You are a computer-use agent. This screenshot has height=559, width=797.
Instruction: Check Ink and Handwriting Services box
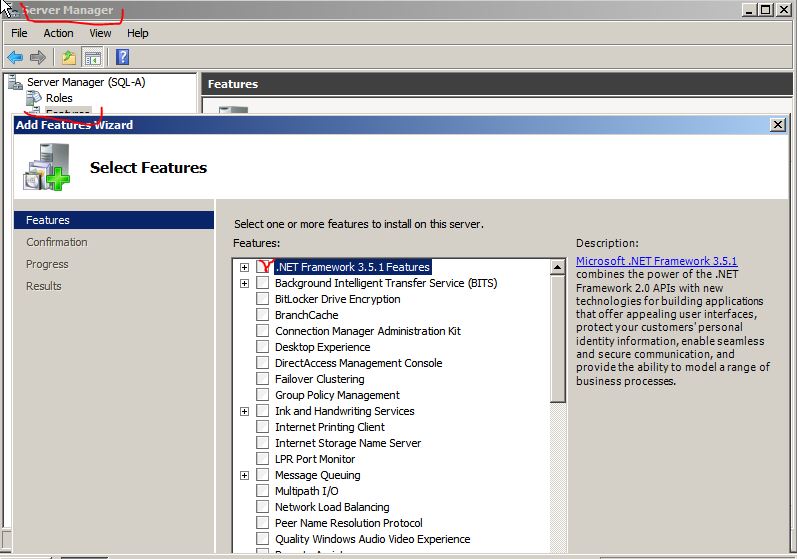pyautogui.click(x=263, y=411)
